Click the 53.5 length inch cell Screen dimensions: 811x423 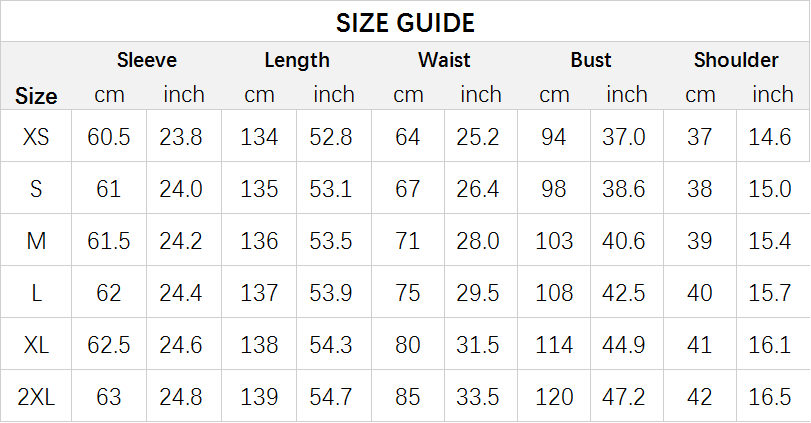click(331, 241)
